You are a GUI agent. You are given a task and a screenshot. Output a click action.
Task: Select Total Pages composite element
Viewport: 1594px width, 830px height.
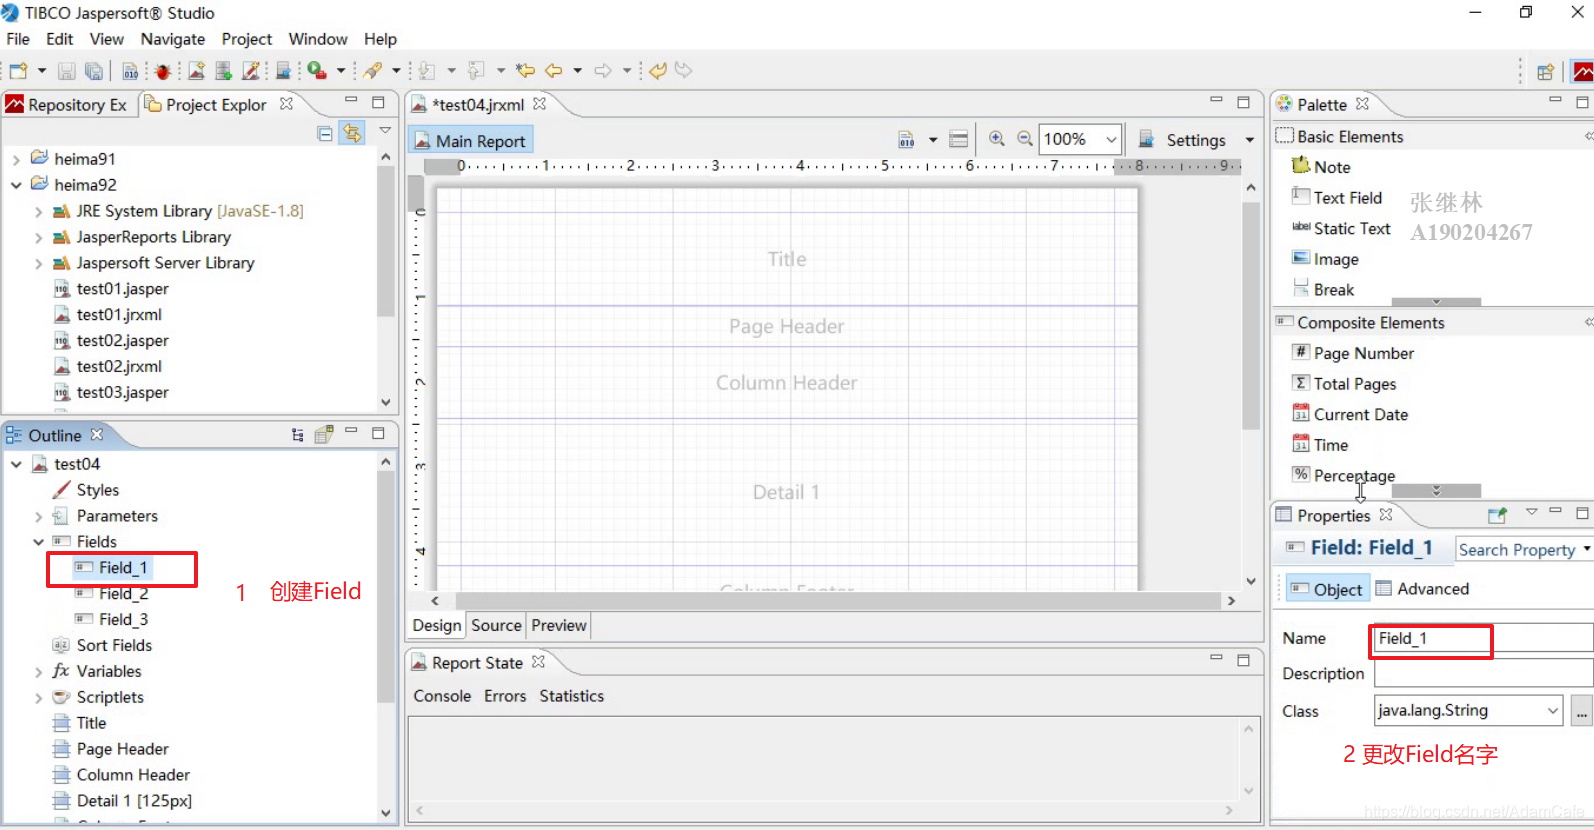[x=1344, y=384]
